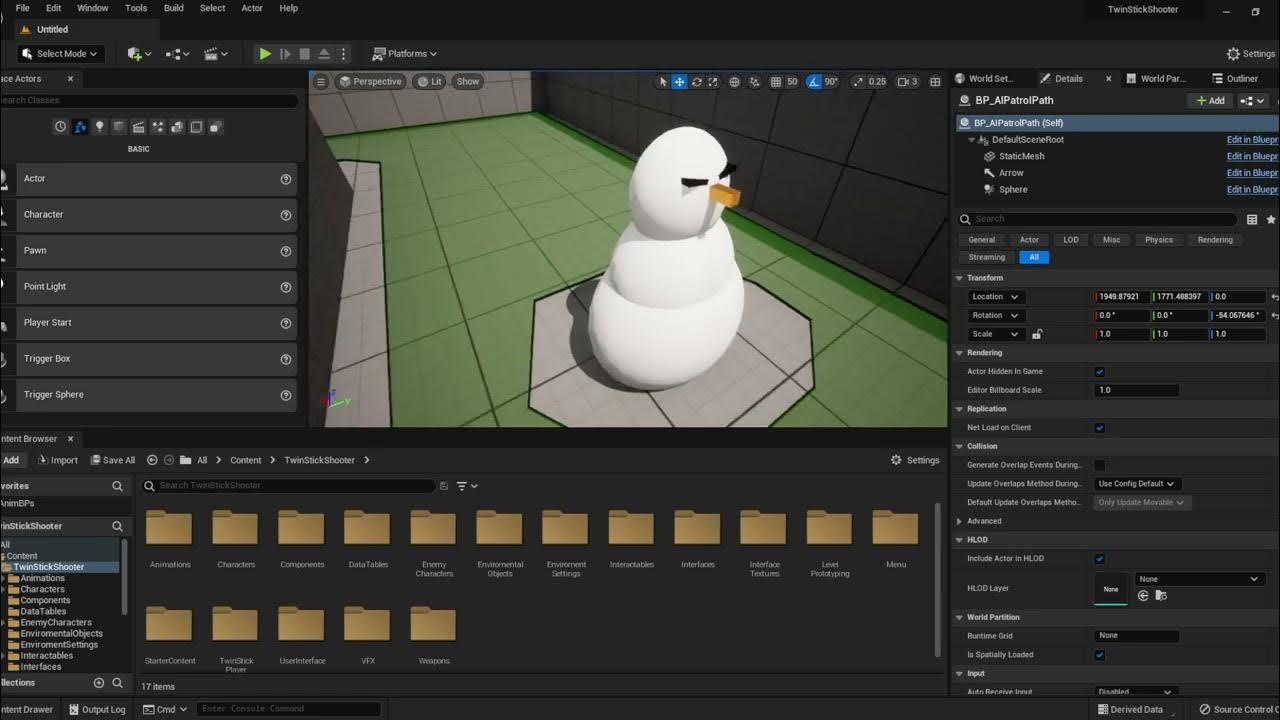Open the viewport hamburger options menu

coord(321,82)
